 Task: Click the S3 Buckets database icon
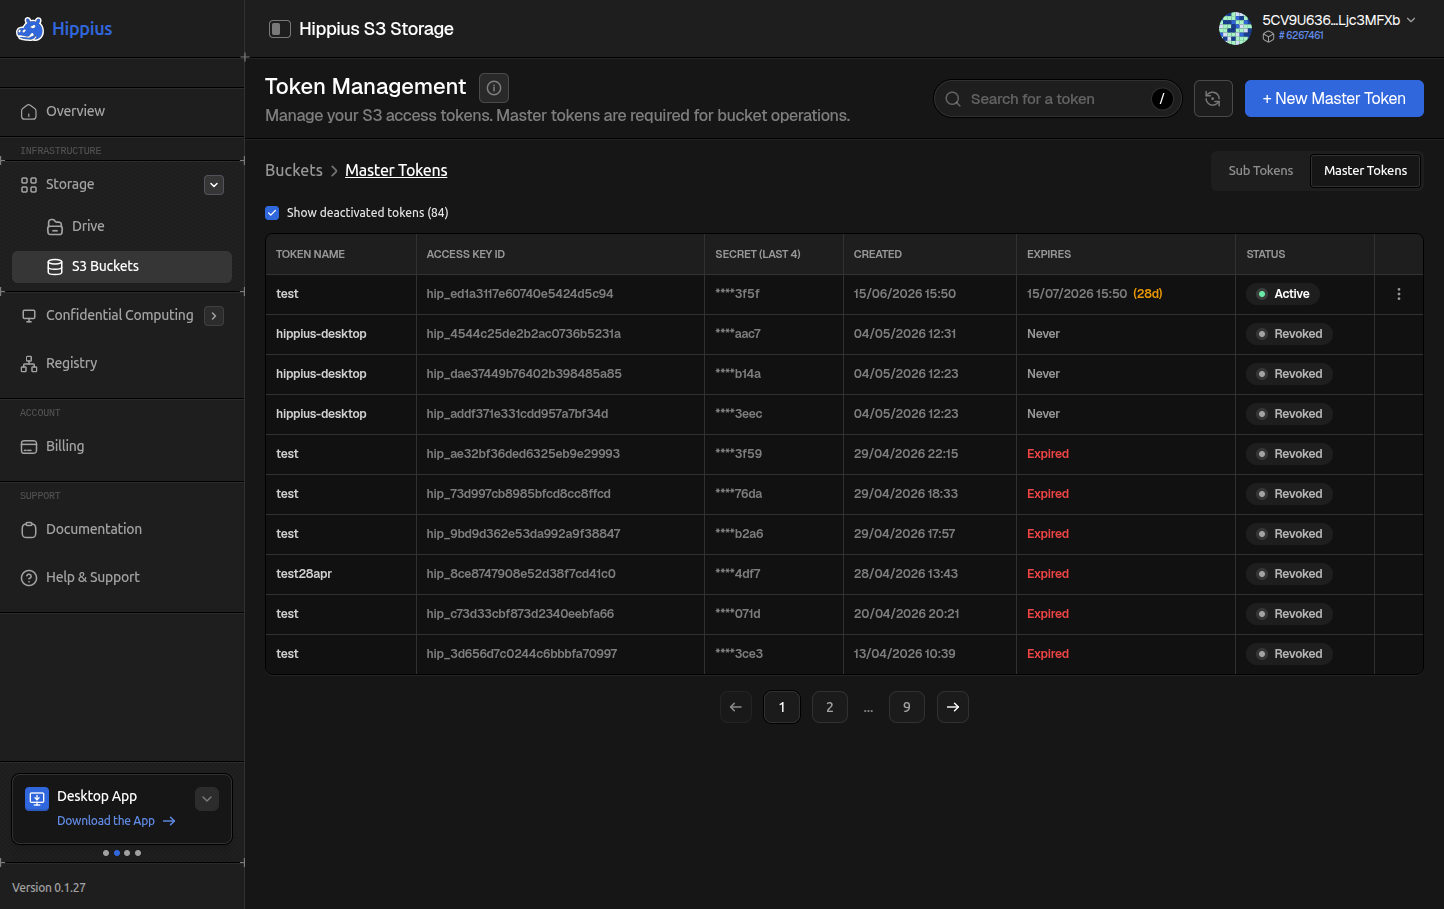pyautogui.click(x=55, y=266)
